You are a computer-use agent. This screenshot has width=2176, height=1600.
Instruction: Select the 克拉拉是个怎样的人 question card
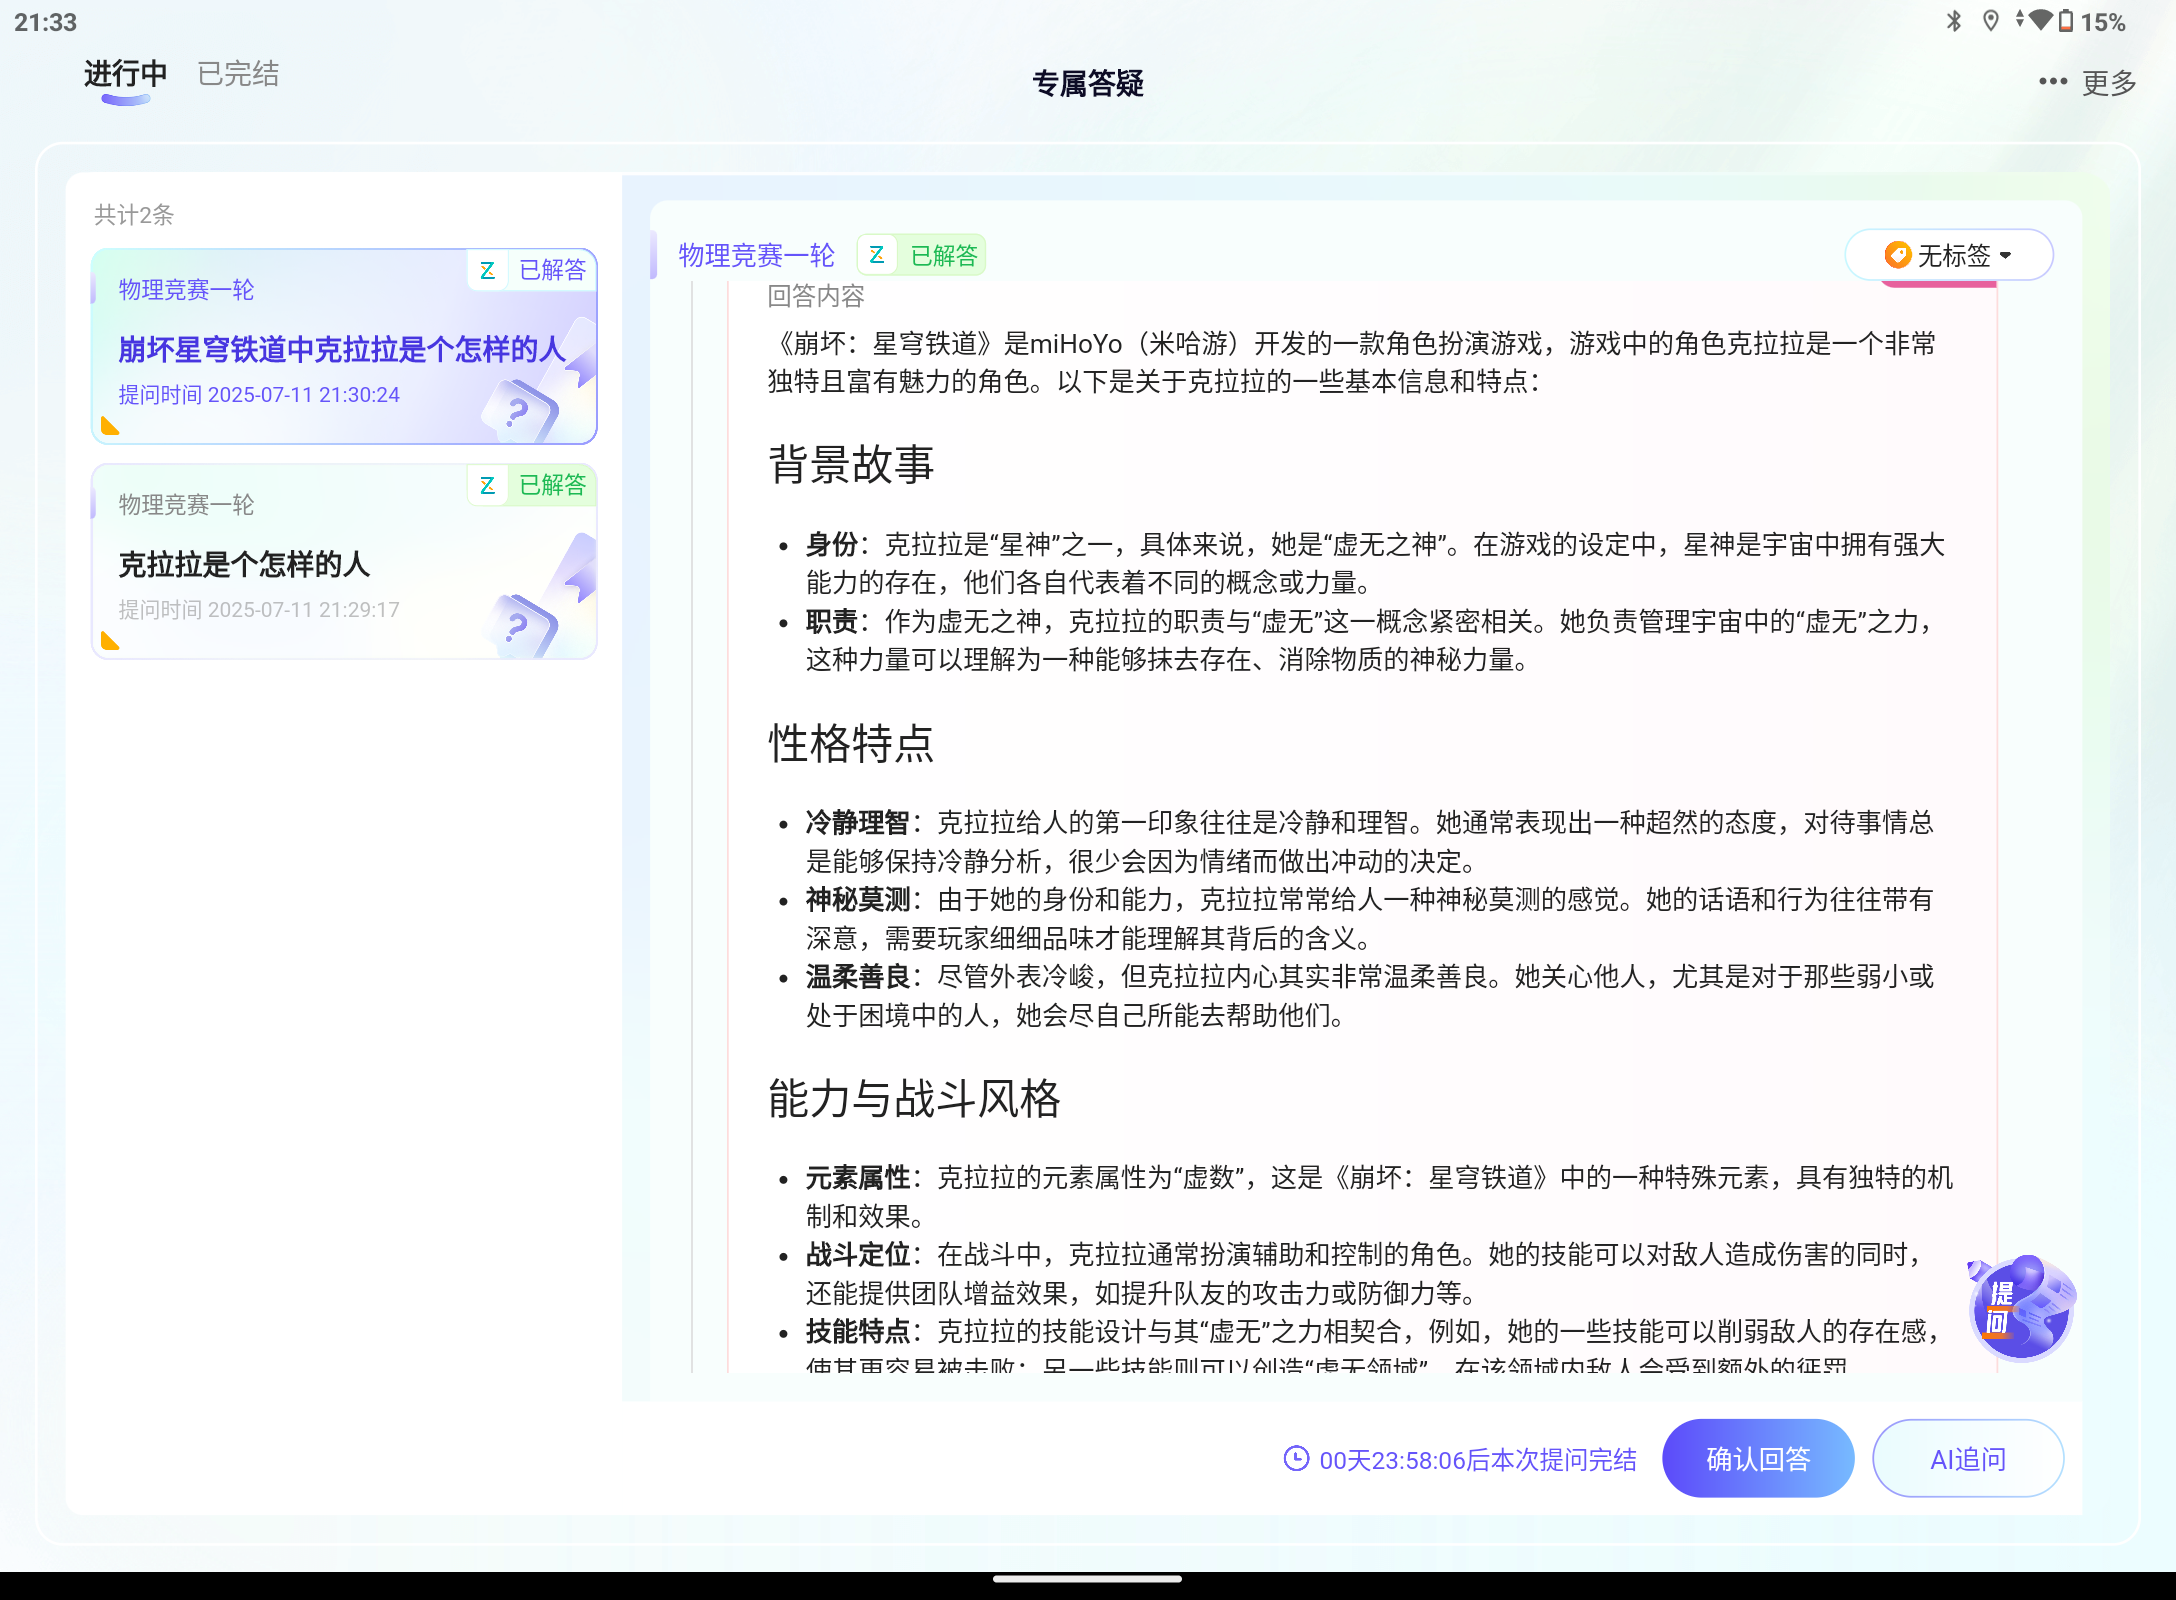point(344,561)
